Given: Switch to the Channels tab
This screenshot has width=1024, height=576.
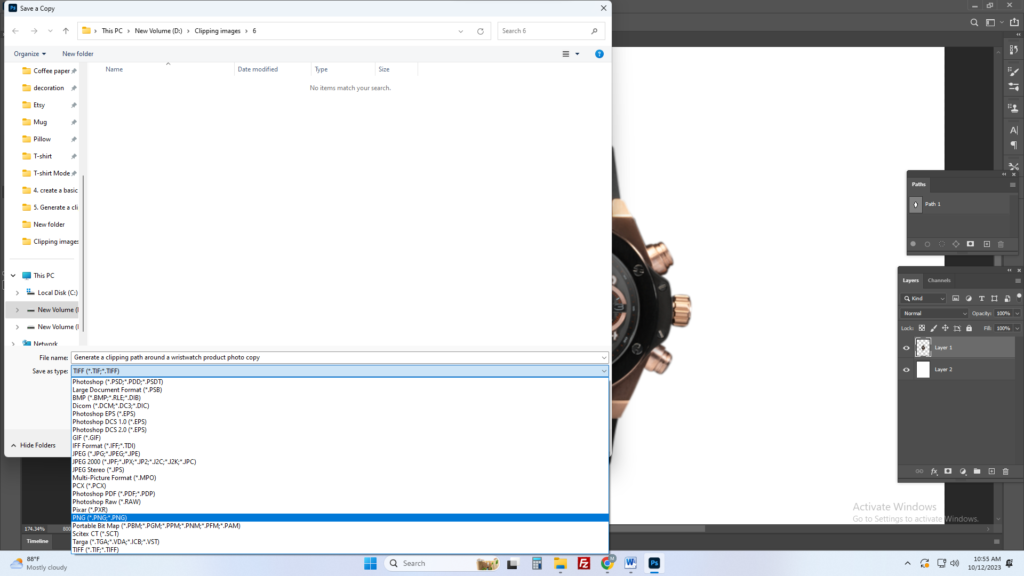Looking at the screenshot, I should pos(938,280).
